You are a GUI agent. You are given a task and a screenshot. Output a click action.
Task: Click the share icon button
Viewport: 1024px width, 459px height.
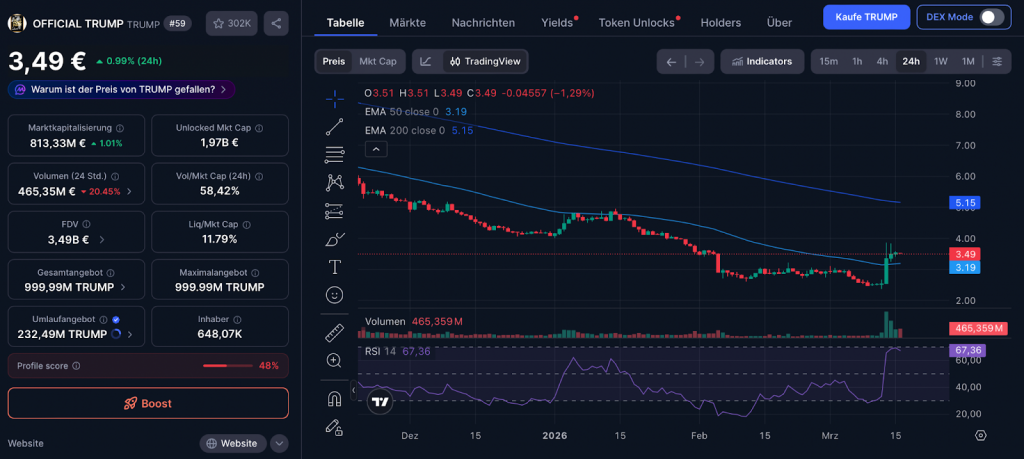pyautogui.click(x=276, y=23)
